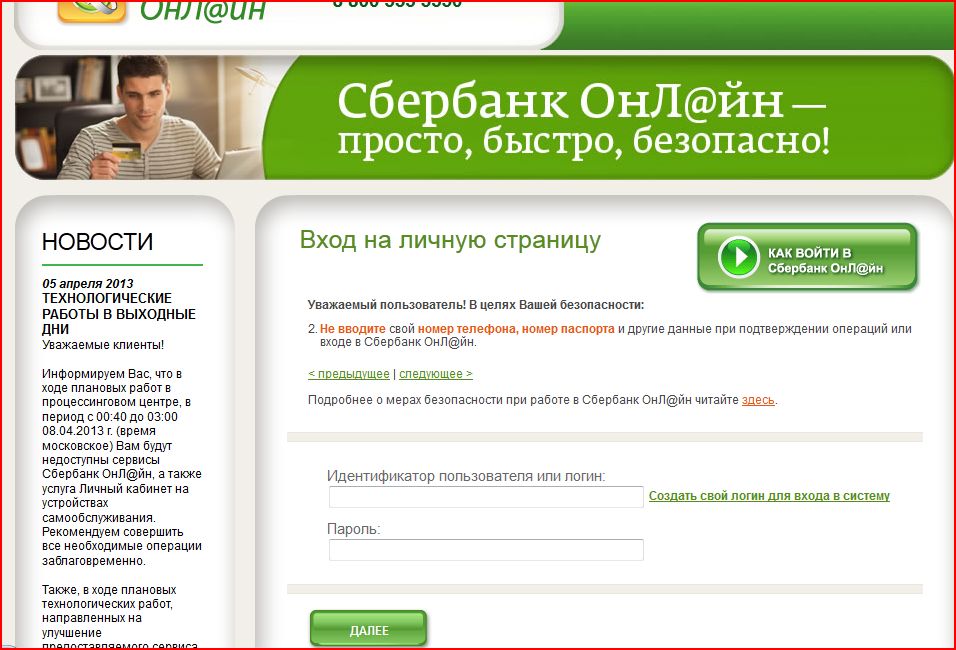Click the phone number in the header
This screenshot has height=650, width=956.
[397, 5]
